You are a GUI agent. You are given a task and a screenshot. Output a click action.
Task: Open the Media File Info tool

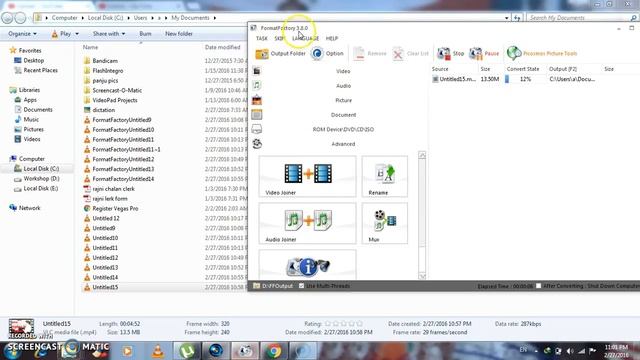(307, 265)
